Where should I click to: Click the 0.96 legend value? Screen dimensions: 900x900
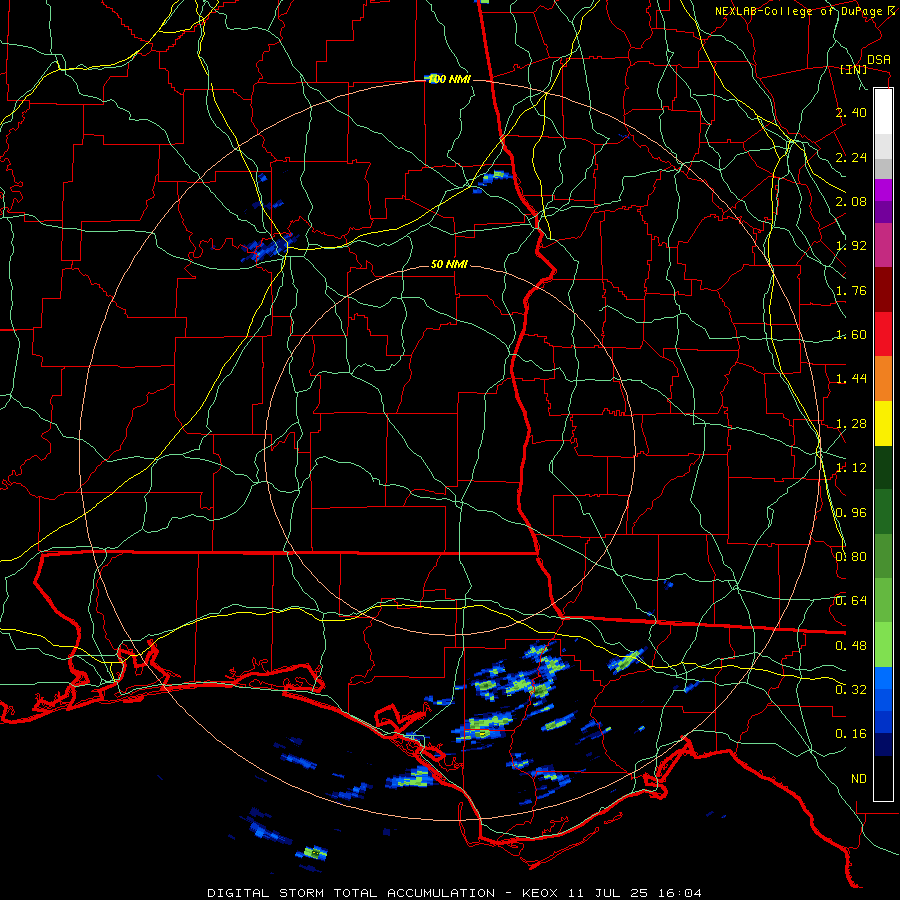[x=851, y=513]
